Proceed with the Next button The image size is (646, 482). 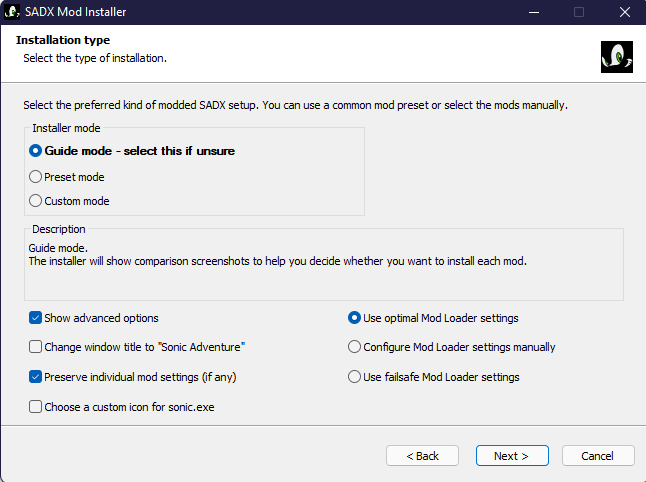click(510, 456)
